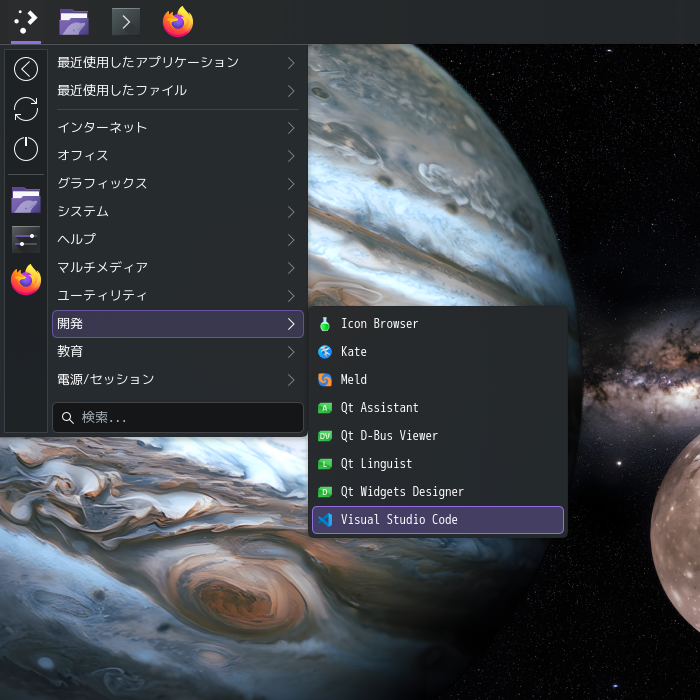Select the マルチメディア label text
Viewport: 700px width, 700px height.
[102, 267]
